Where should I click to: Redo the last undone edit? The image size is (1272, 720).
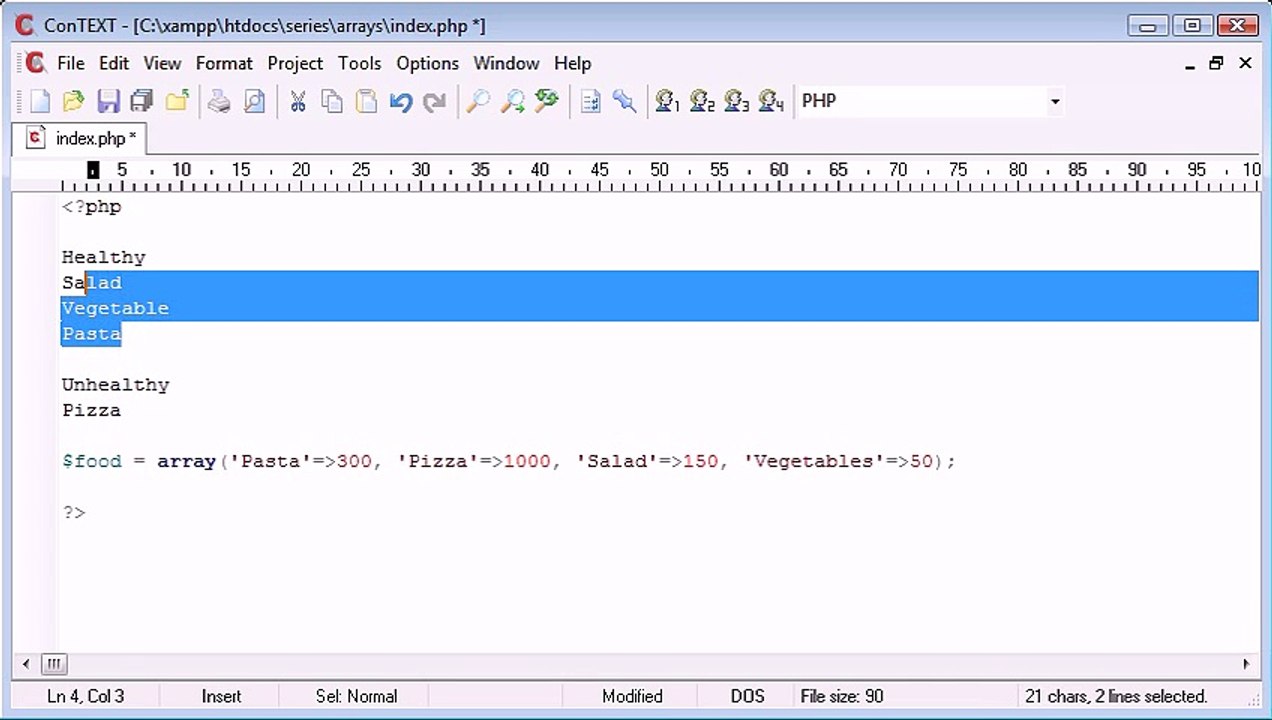point(434,101)
